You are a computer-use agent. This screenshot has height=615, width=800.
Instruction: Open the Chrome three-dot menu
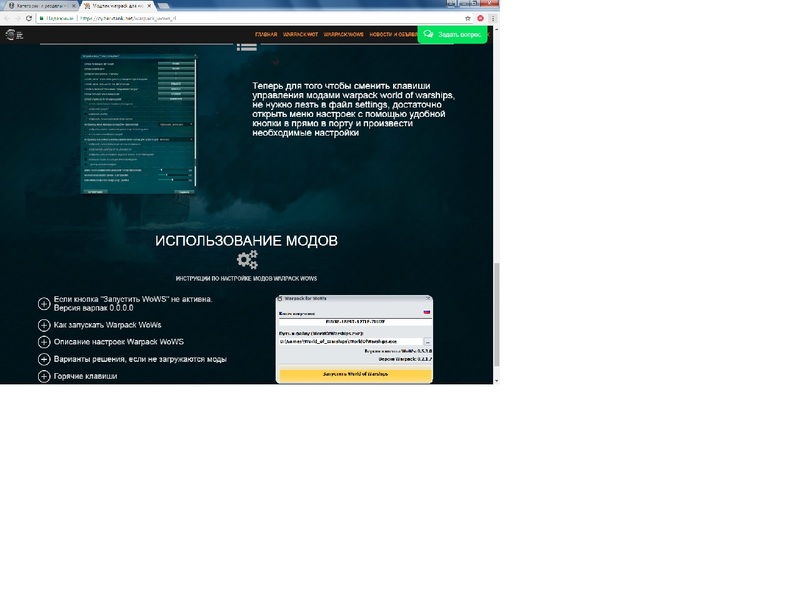tap(494, 18)
